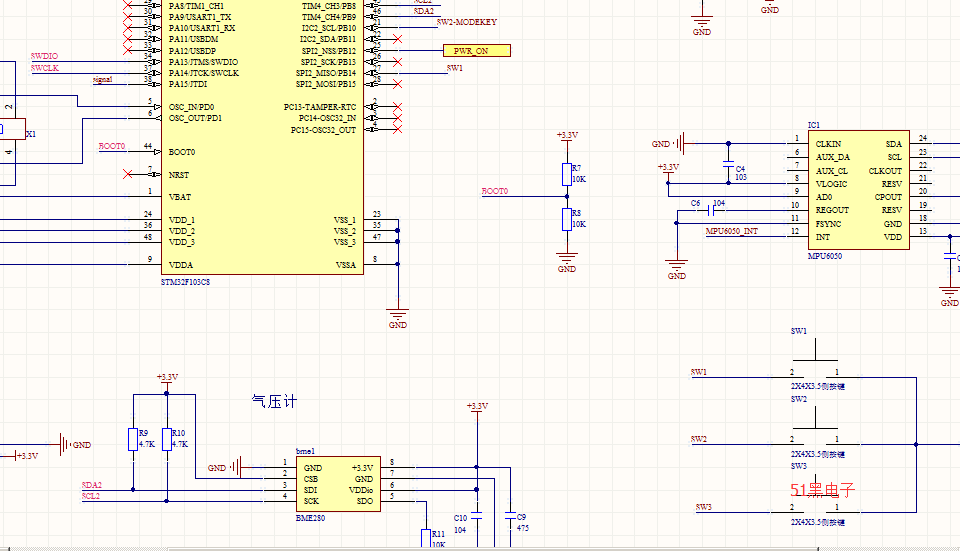960x551 pixels.
Task: Click the SDA2 net label near R9
Action: pos(92,485)
